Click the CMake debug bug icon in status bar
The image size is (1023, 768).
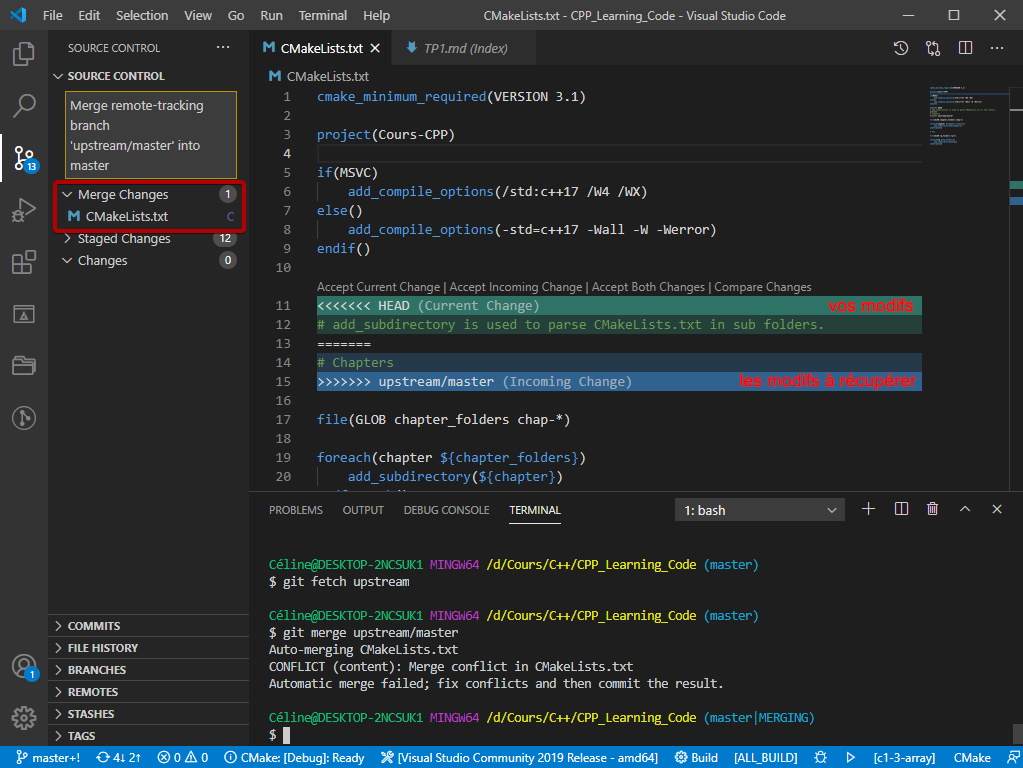click(821, 758)
